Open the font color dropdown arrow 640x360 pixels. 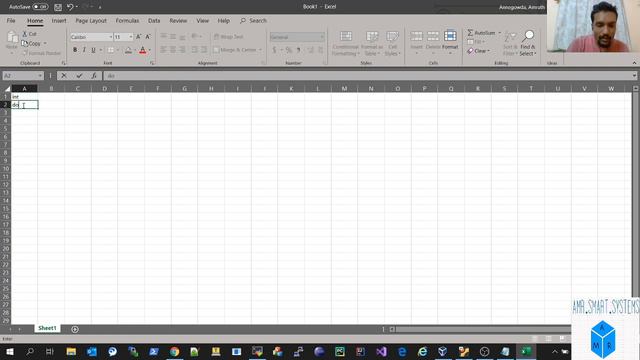[x=150, y=50]
